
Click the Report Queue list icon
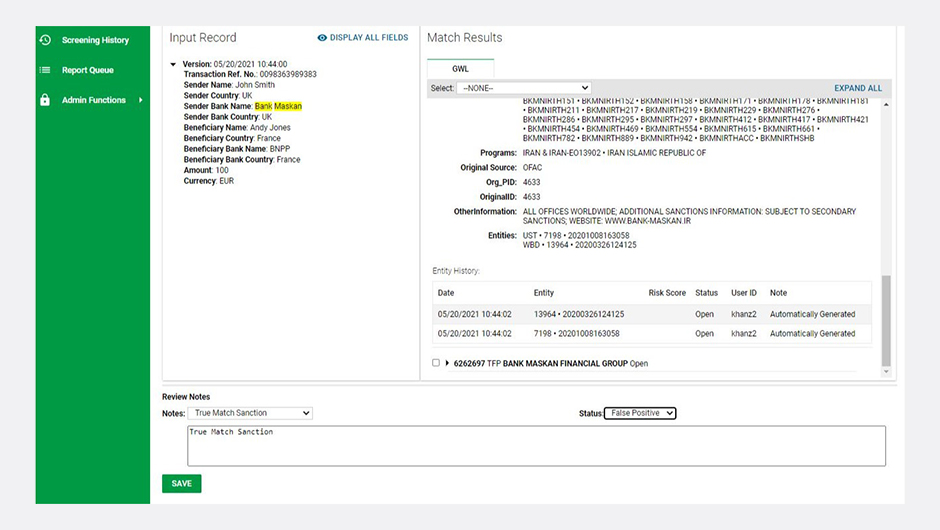(45, 70)
